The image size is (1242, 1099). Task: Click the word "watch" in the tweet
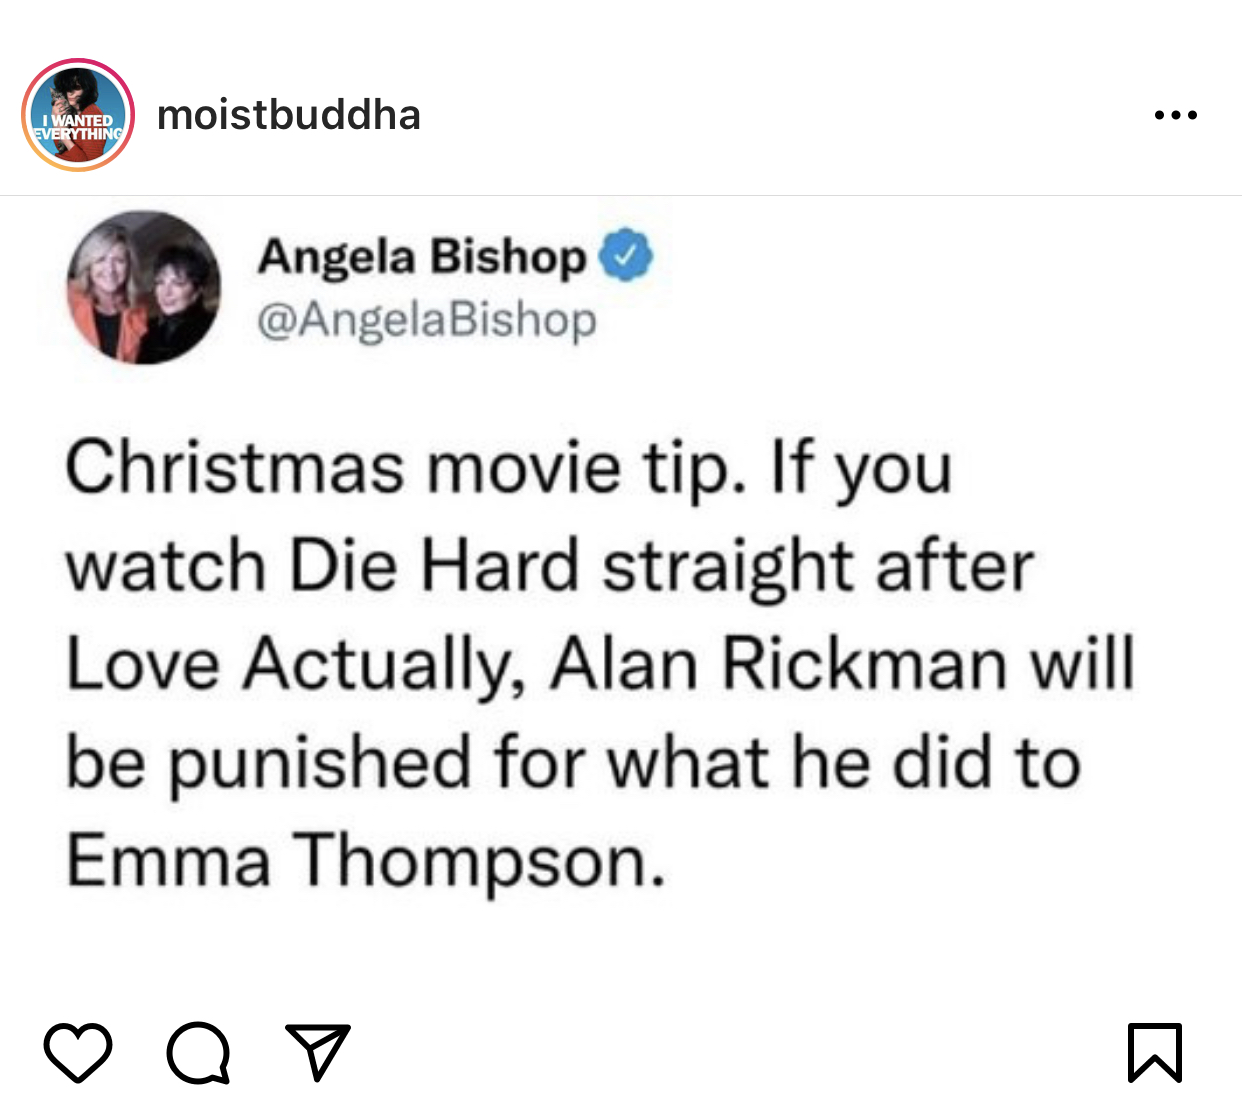point(166,566)
